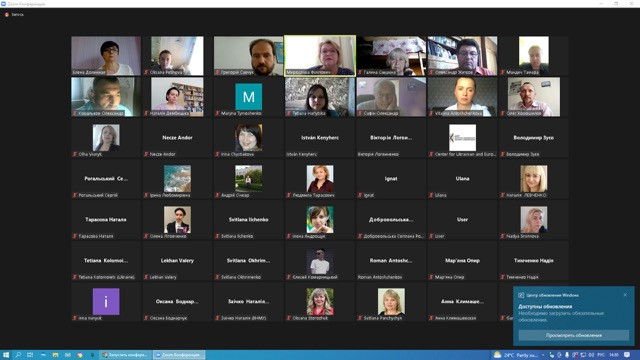Dismiss the Windows Update notification with X
The image size is (640, 360).
(x=625, y=295)
